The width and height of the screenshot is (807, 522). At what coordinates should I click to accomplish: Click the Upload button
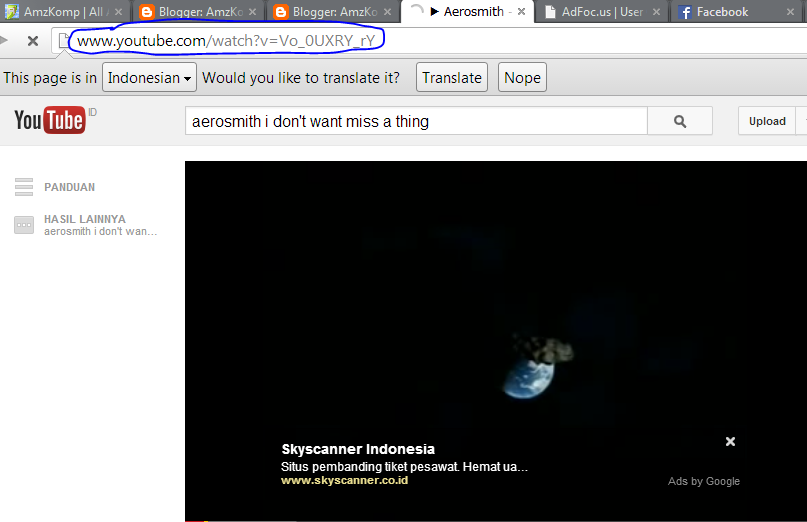click(x=767, y=121)
